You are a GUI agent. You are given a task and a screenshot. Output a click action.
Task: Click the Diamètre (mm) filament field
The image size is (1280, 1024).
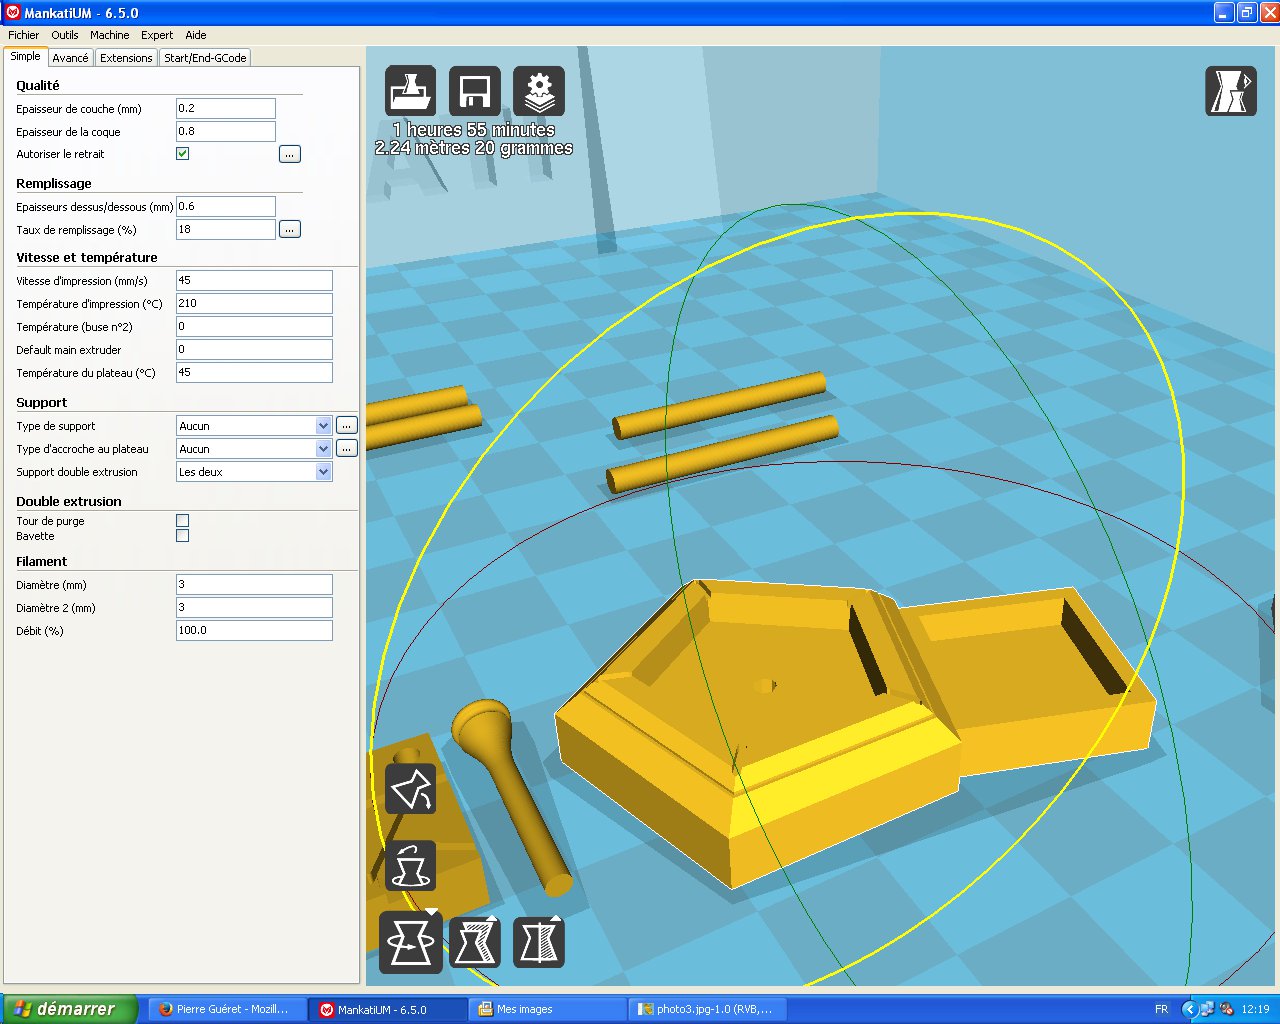point(254,584)
